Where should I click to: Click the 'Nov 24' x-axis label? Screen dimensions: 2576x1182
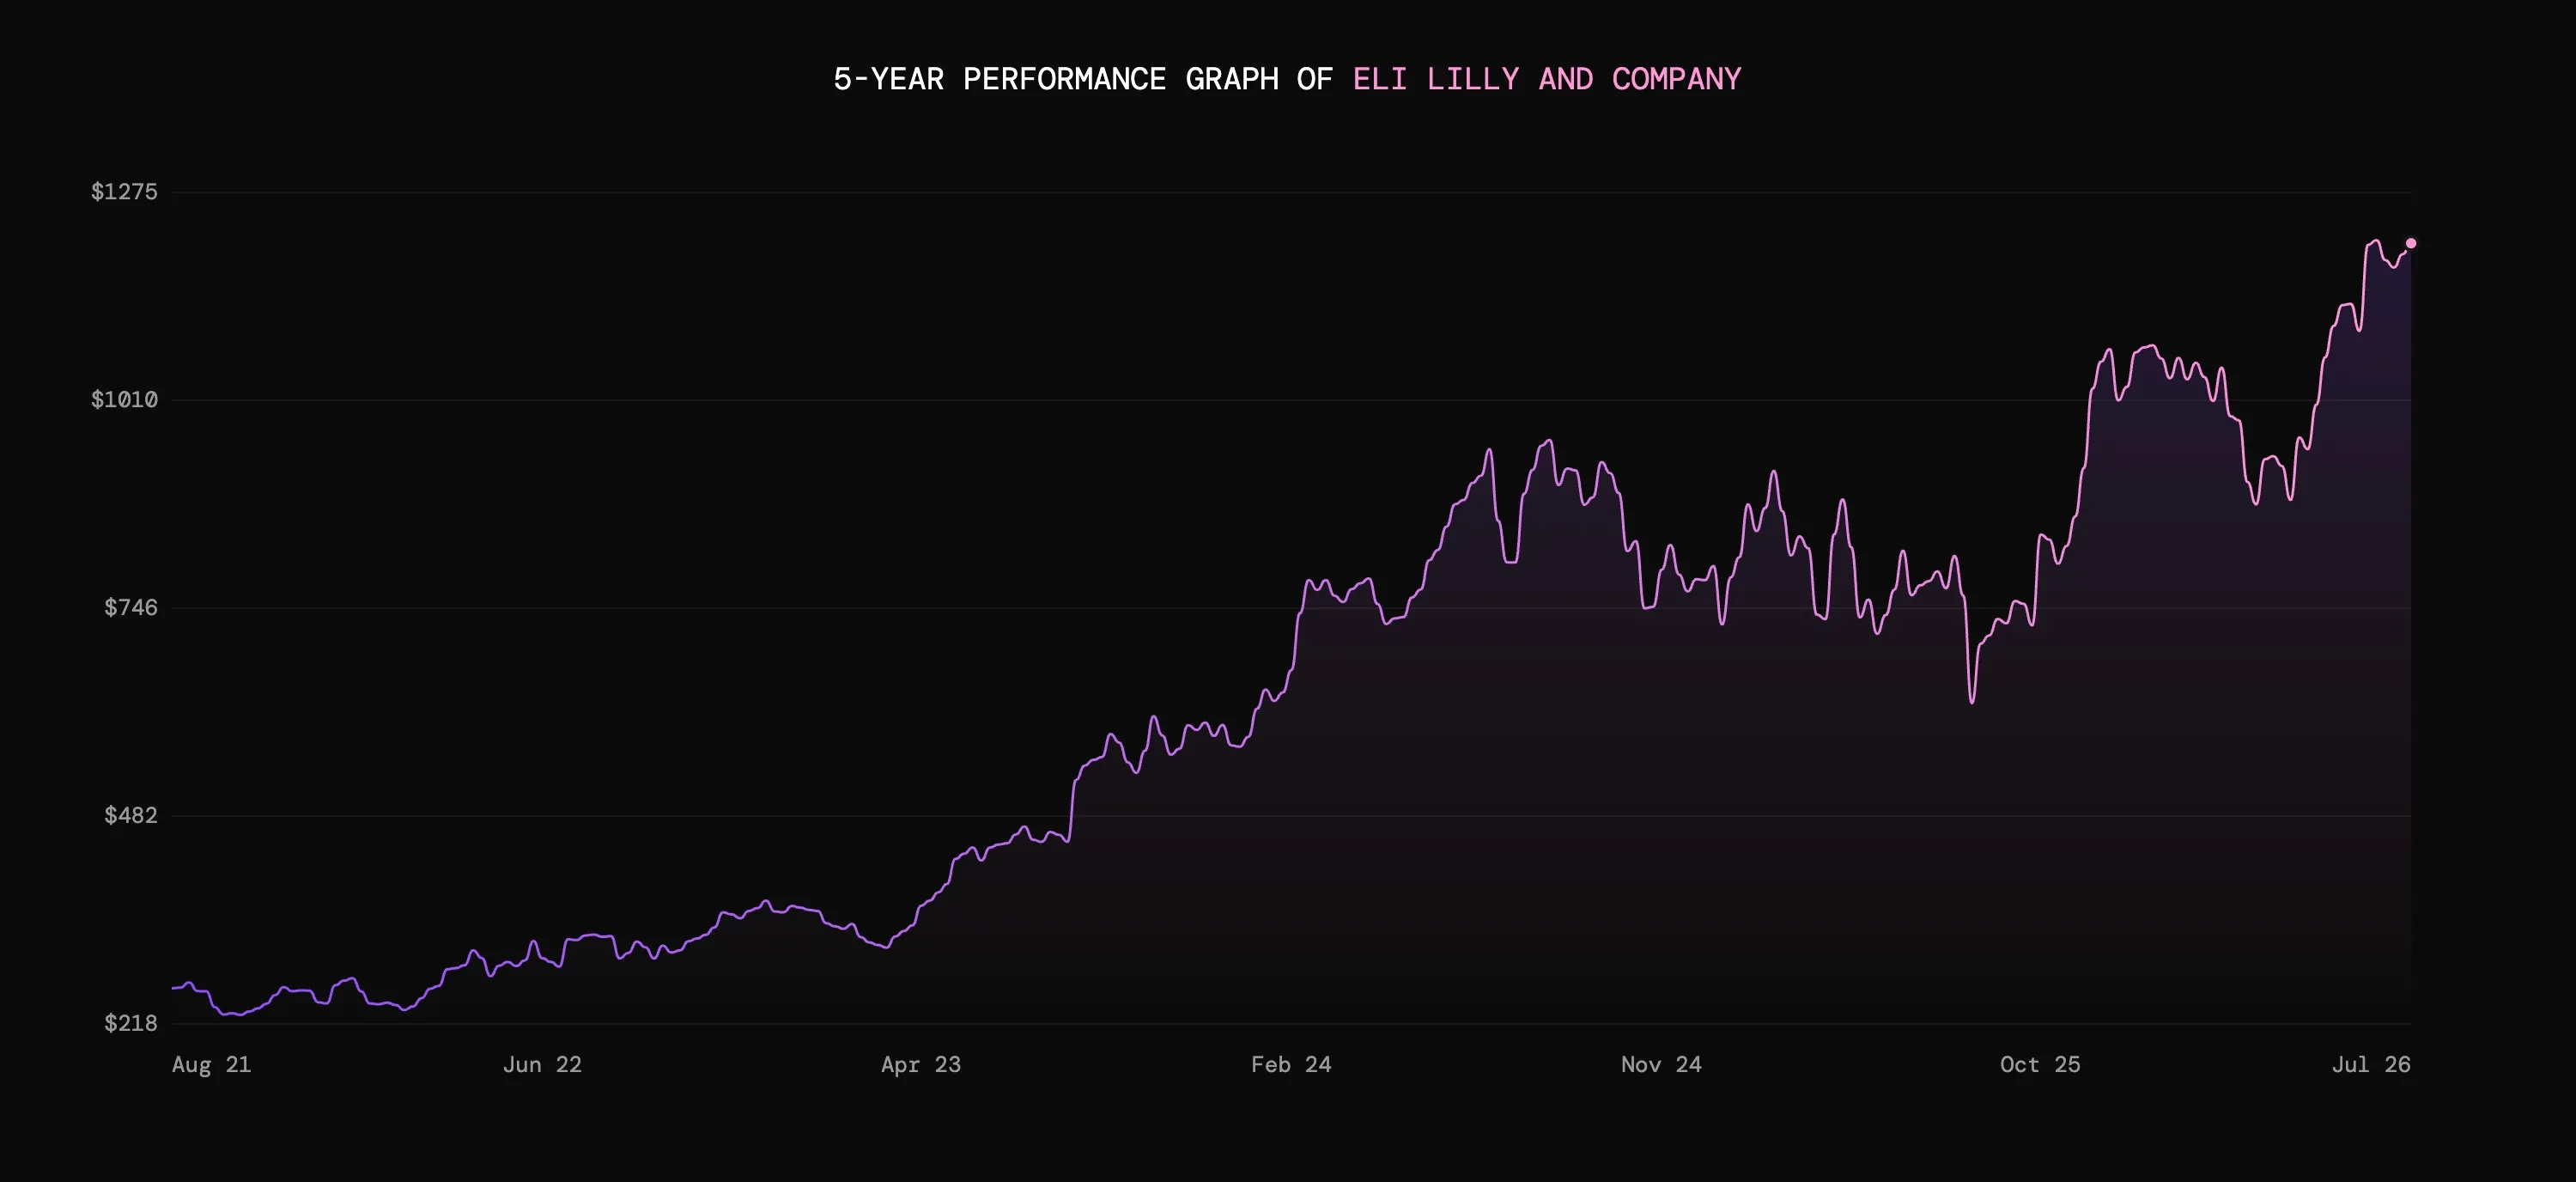[x=1661, y=1065]
